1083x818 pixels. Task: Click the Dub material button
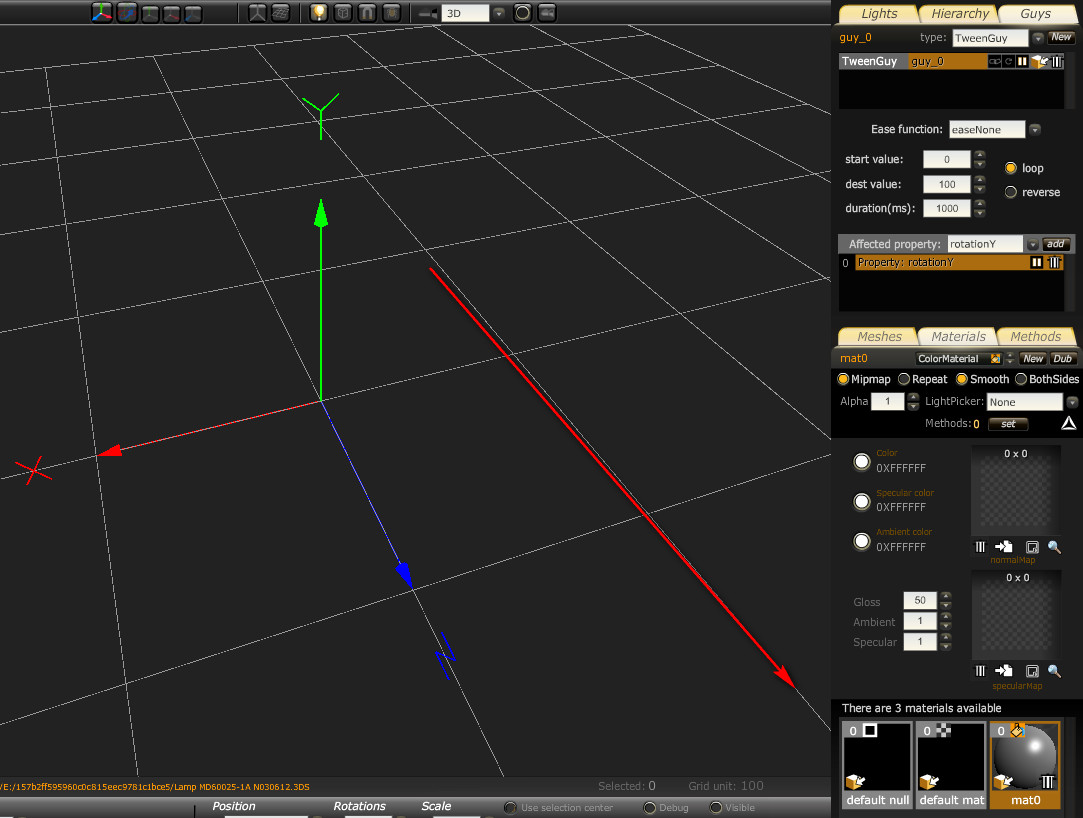click(1062, 358)
